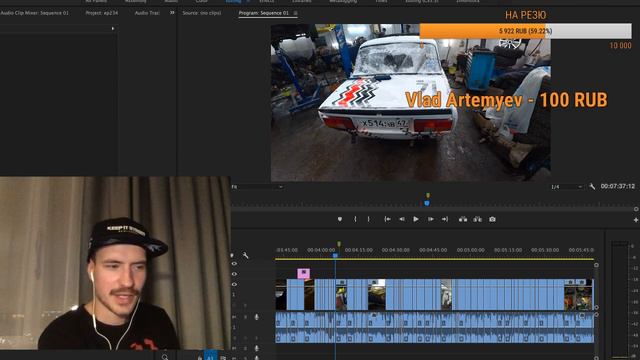Step forward one frame
The image size is (640, 360).
click(x=430, y=219)
